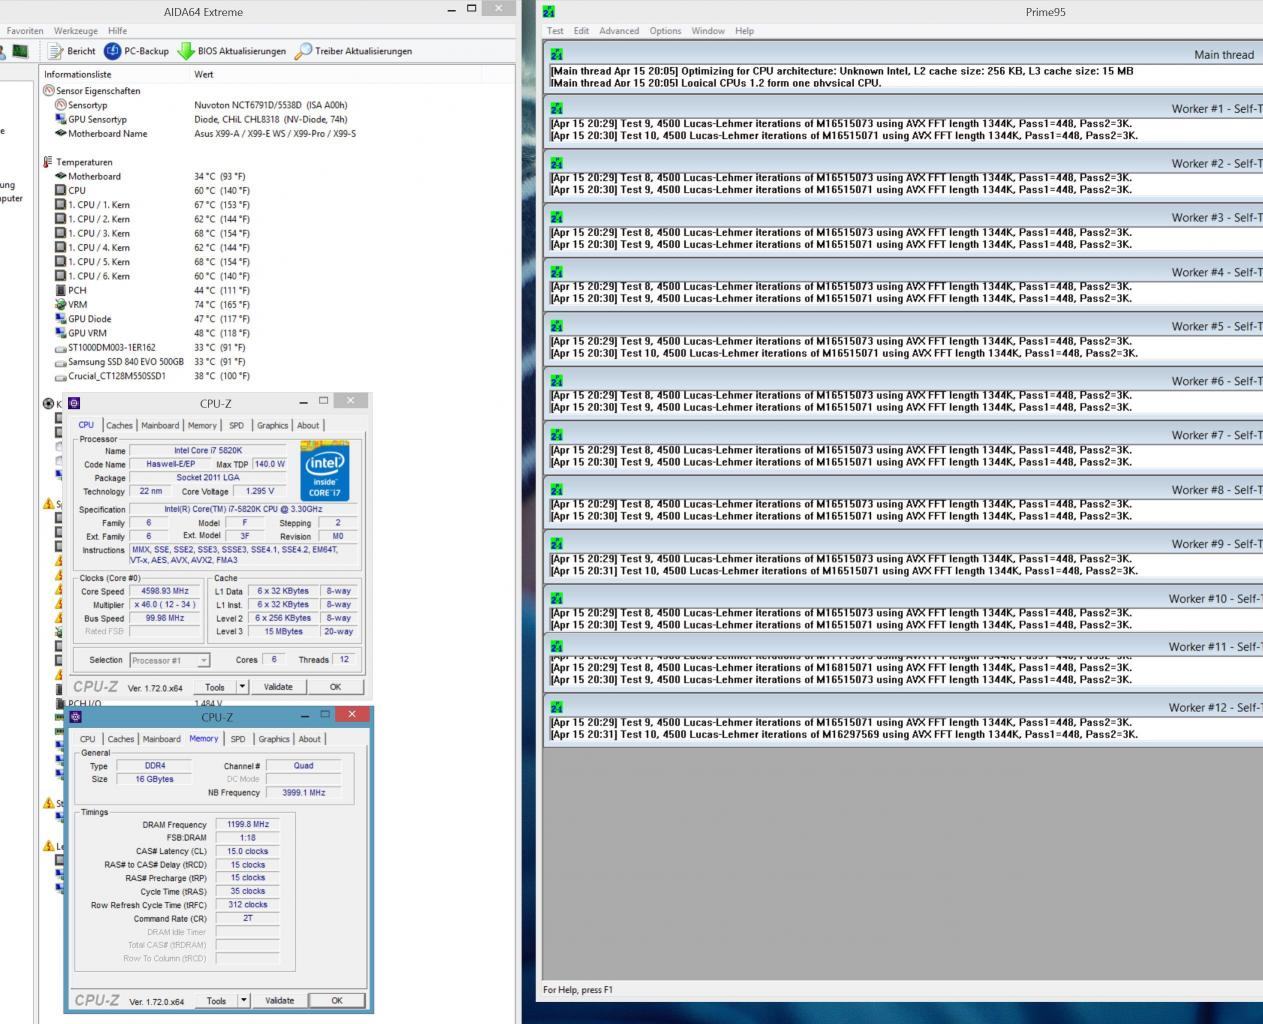Click the Worker #9 title bar in Prime95

(x=903, y=544)
